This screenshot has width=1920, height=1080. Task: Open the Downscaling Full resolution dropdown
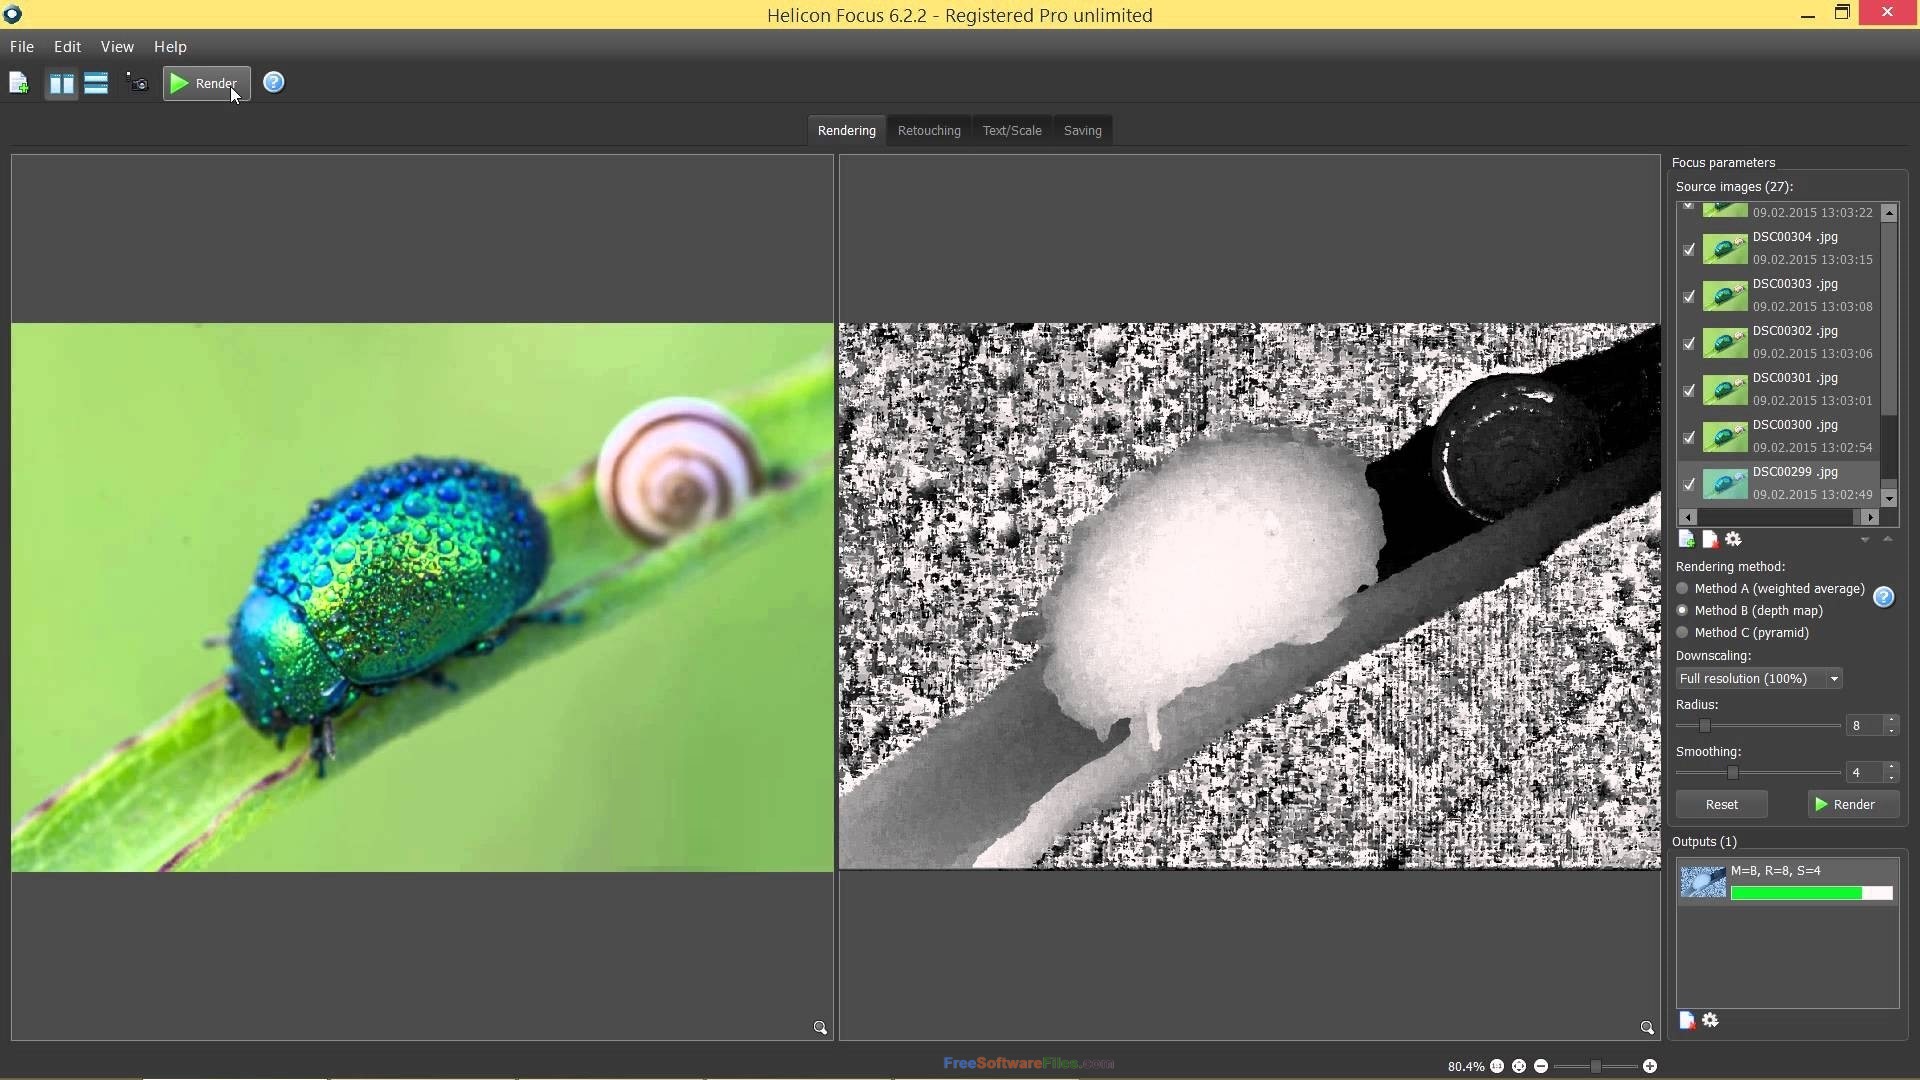pyautogui.click(x=1759, y=679)
